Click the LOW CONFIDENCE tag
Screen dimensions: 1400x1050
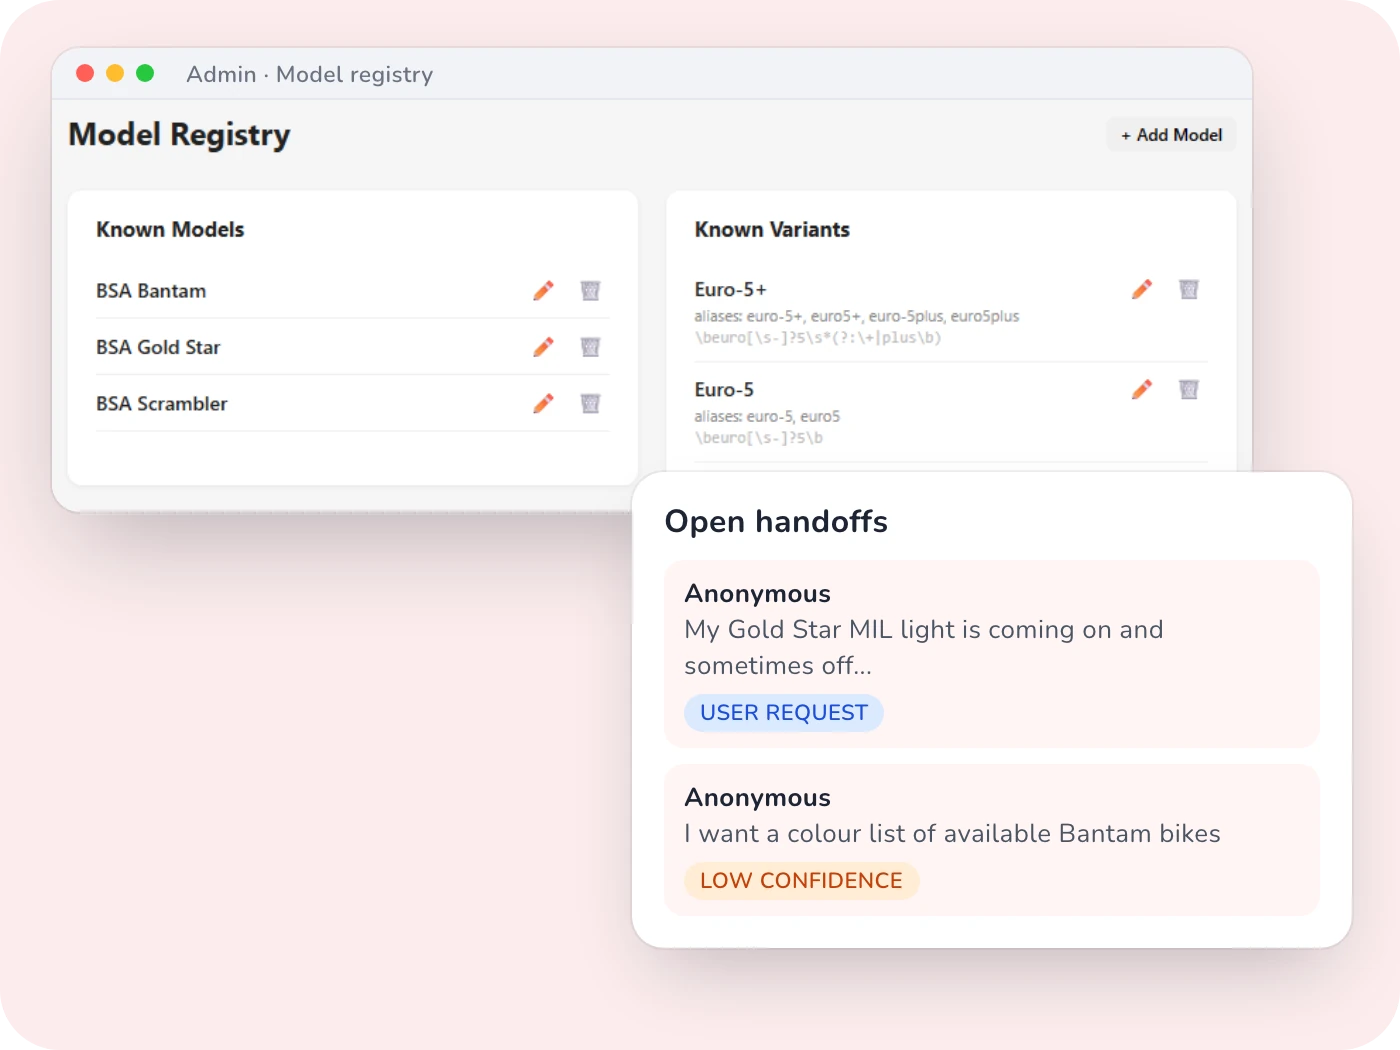(x=801, y=881)
